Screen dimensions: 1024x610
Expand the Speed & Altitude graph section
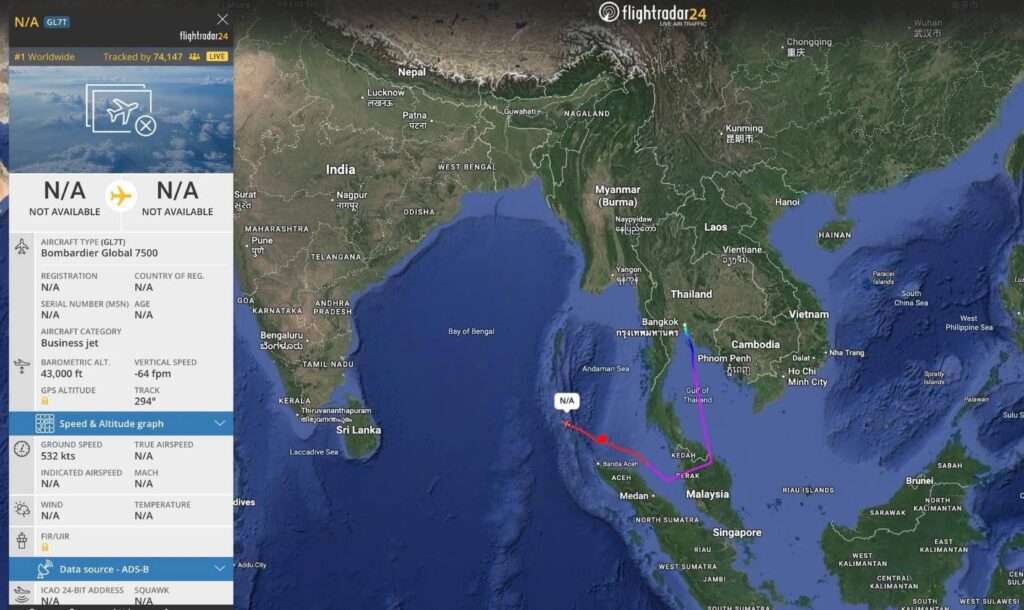point(121,423)
